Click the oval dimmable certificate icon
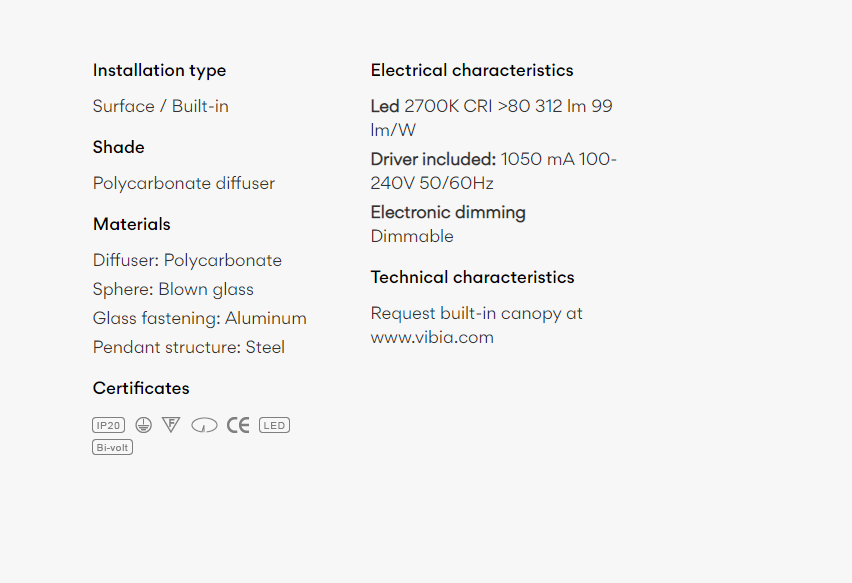This screenshot has width=852, height=583. (x=204, y=425)
